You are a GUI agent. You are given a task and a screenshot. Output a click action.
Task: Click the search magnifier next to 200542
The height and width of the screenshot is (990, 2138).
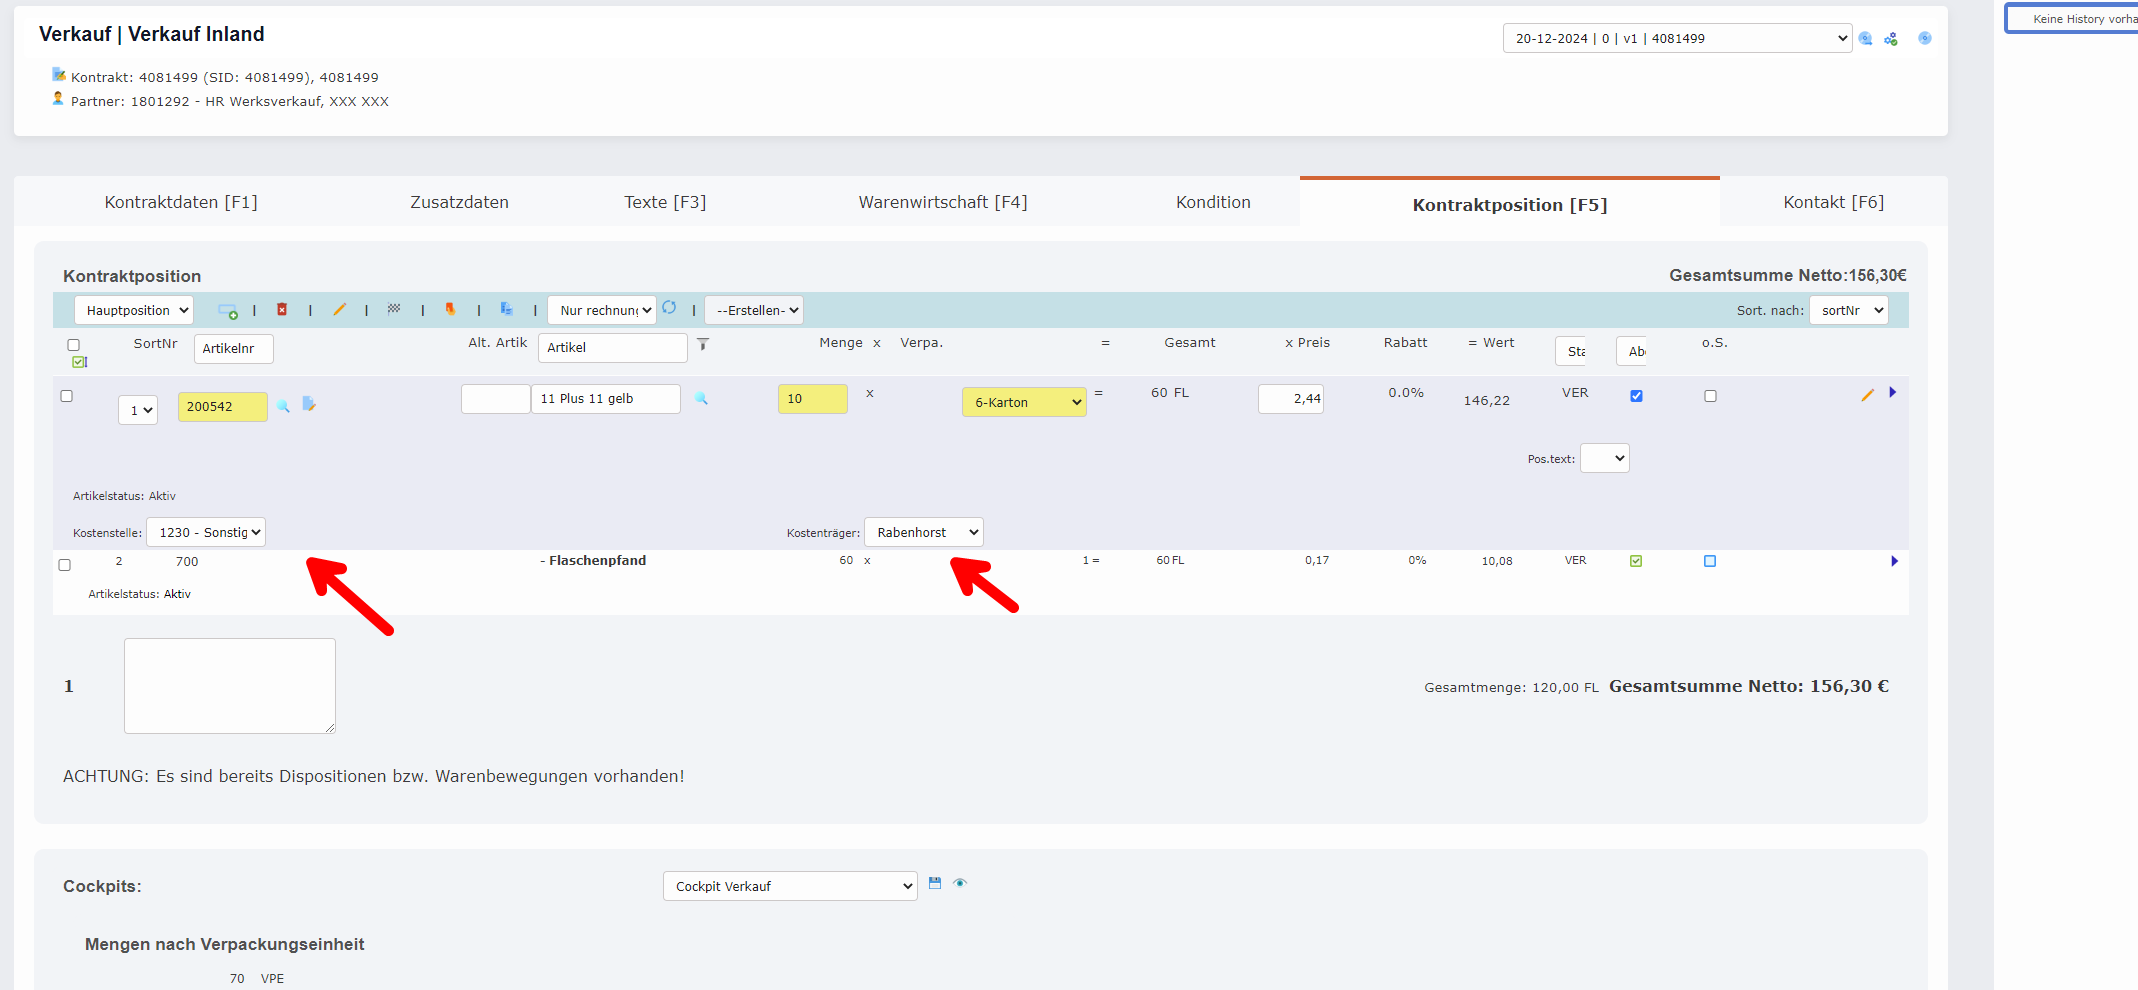[x=284, y=406]
